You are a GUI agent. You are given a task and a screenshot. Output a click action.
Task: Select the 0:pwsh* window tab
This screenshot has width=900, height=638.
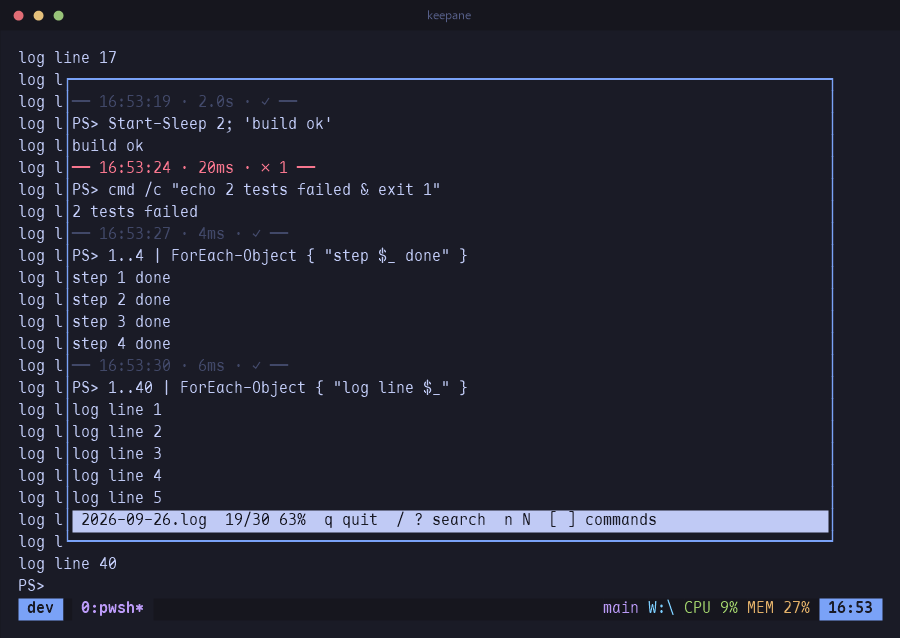coord(112,608)
